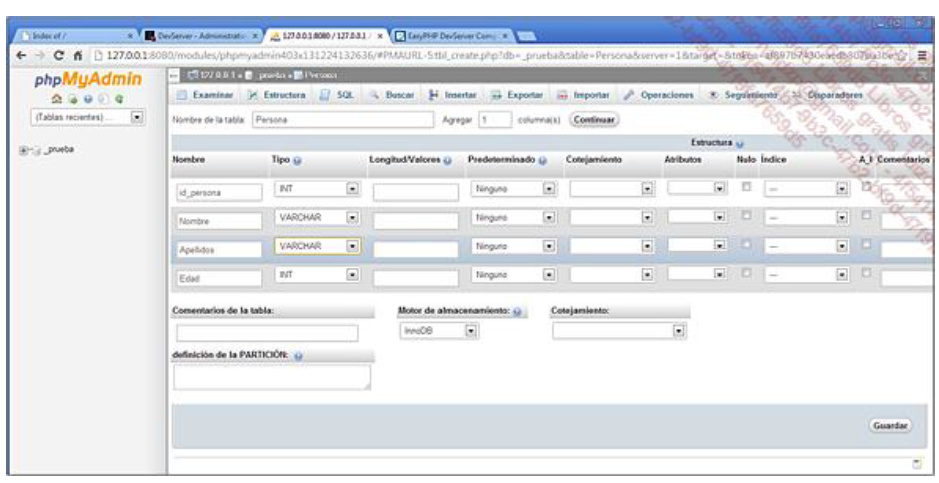
Task: Open the SQL tab
Action: [x=337, y=95]
